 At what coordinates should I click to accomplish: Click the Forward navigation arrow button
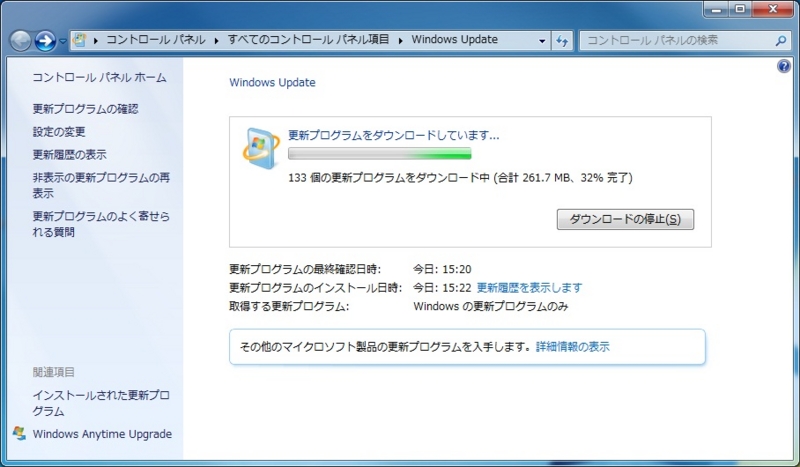pos(45,41)
